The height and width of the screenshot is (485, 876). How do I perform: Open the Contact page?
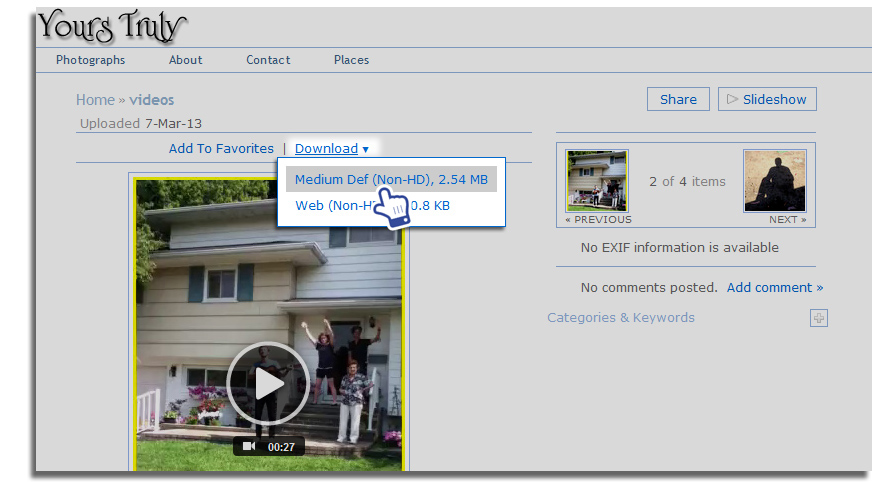tap(268, 60)
